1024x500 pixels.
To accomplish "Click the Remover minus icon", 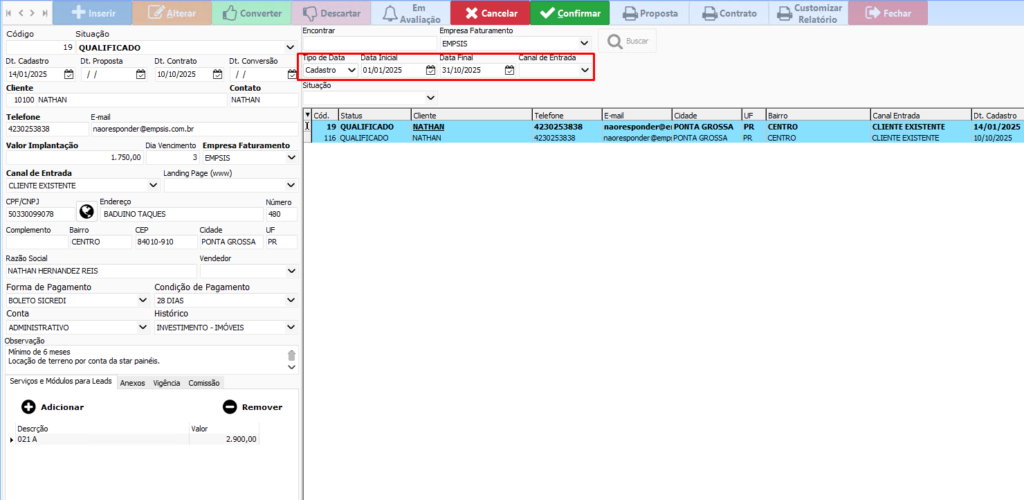I will coord(229,407).
